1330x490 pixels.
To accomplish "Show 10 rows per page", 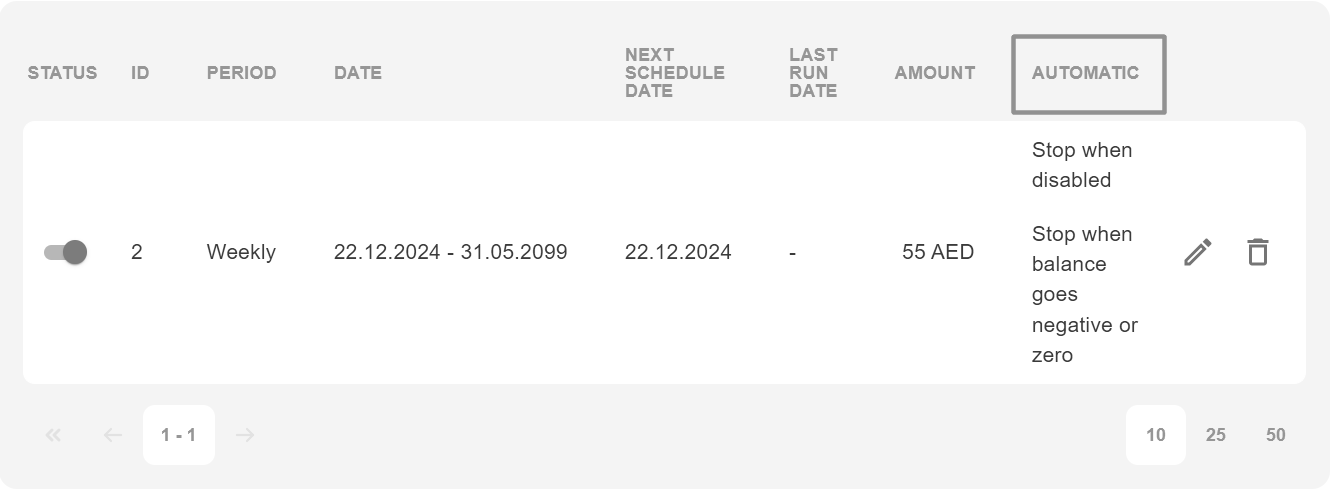I will click(x=1156, y=435).
